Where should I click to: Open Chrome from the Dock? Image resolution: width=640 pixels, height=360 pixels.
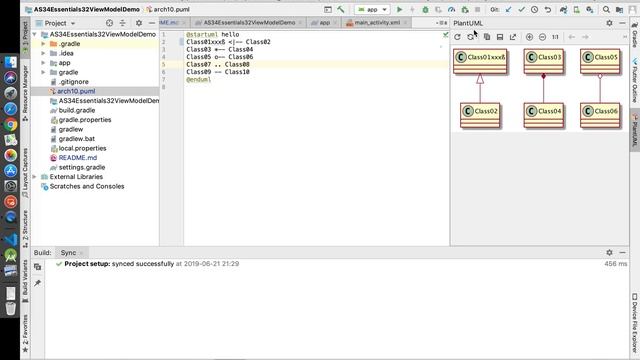pyautogui.click(x=11, y=124)
